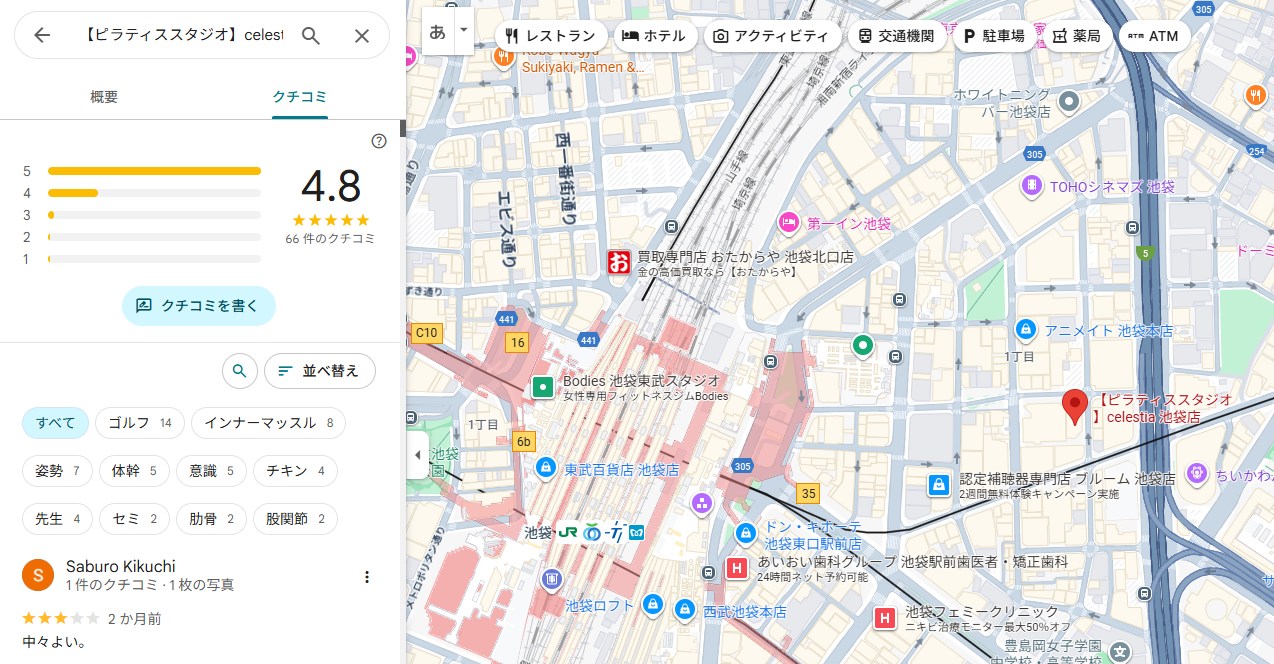Expand the input method dropdown arrow
Screen dimensions: 1274x664
point(463,31)
